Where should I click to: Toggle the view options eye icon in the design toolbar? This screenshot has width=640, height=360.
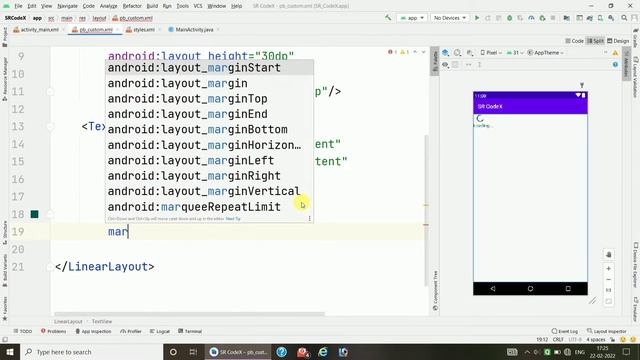point(445,64)
